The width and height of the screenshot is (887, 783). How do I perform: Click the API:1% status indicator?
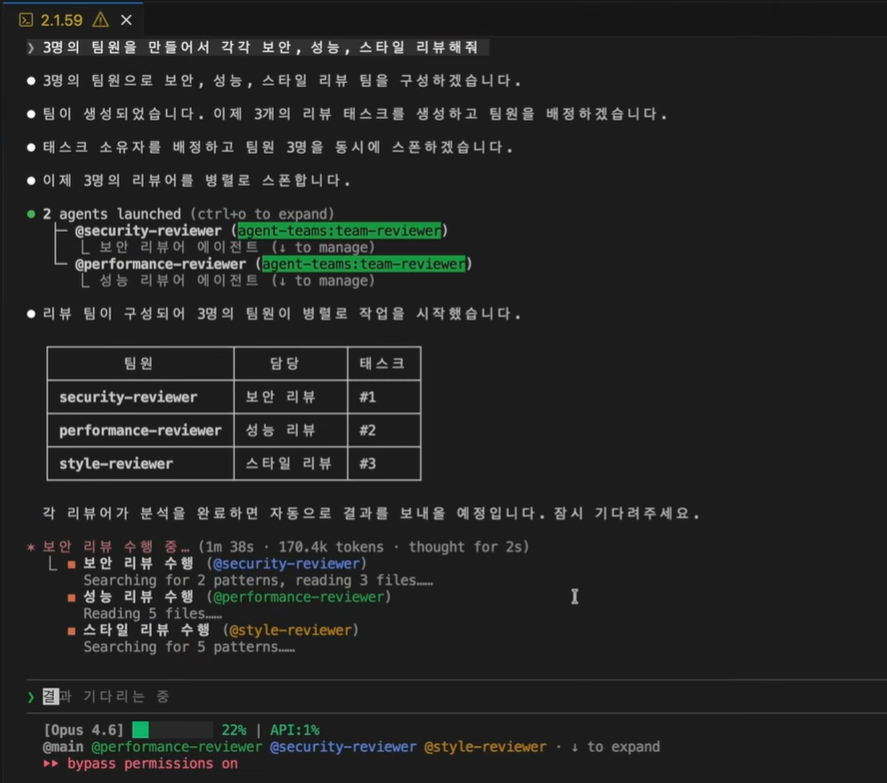click(295, 730)
